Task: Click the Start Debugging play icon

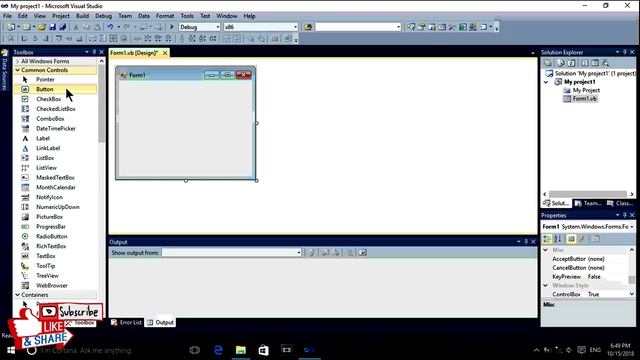Action: pyautogui.click(x=172, y=27)
